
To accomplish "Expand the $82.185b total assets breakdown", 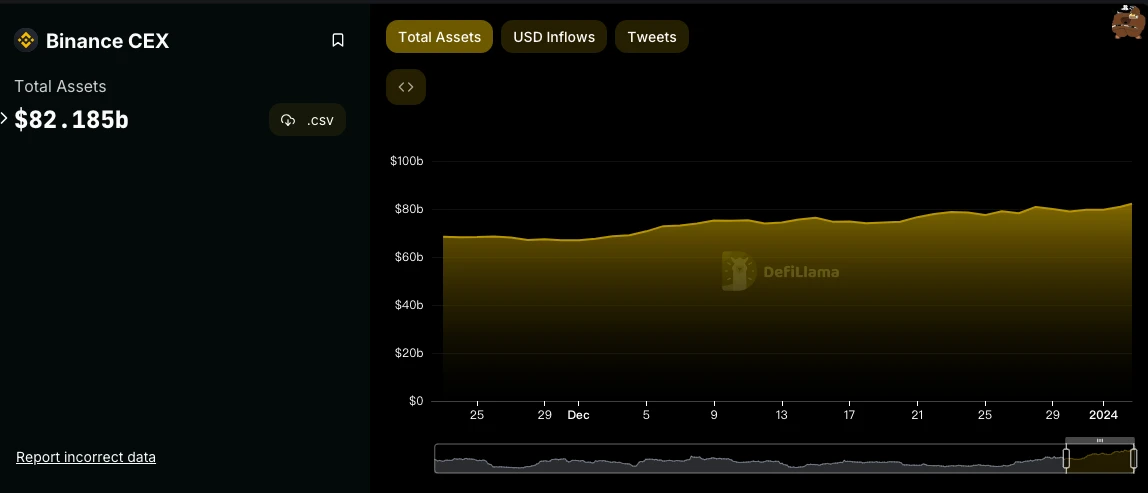I will coord(5,118).
